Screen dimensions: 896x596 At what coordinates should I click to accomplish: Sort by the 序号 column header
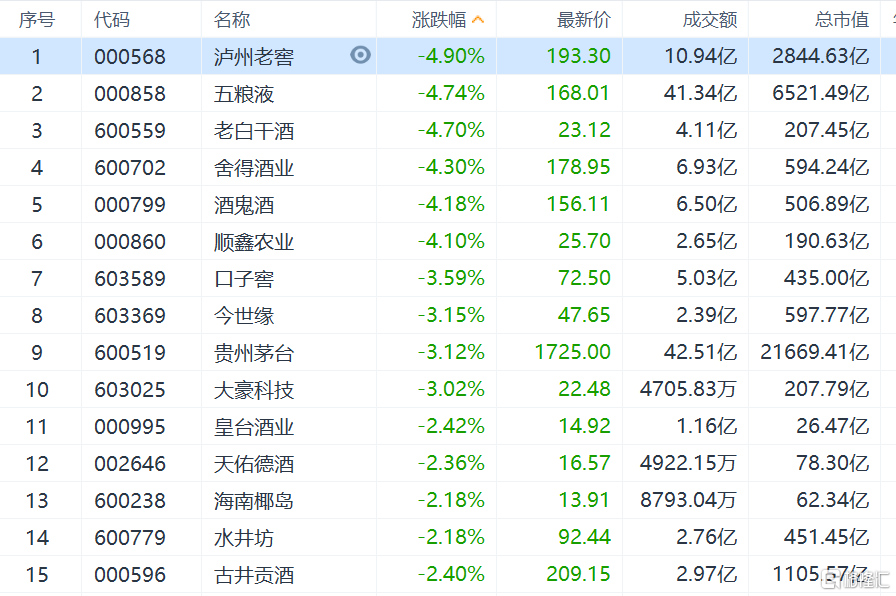click(x=37, y=20)
